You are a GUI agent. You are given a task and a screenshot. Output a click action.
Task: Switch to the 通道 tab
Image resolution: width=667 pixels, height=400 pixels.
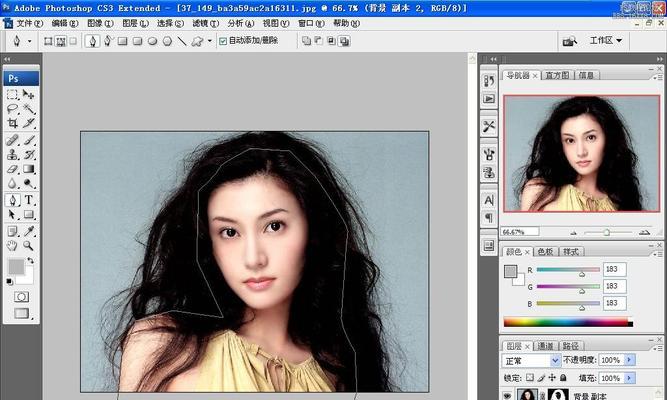click(545, 346)
